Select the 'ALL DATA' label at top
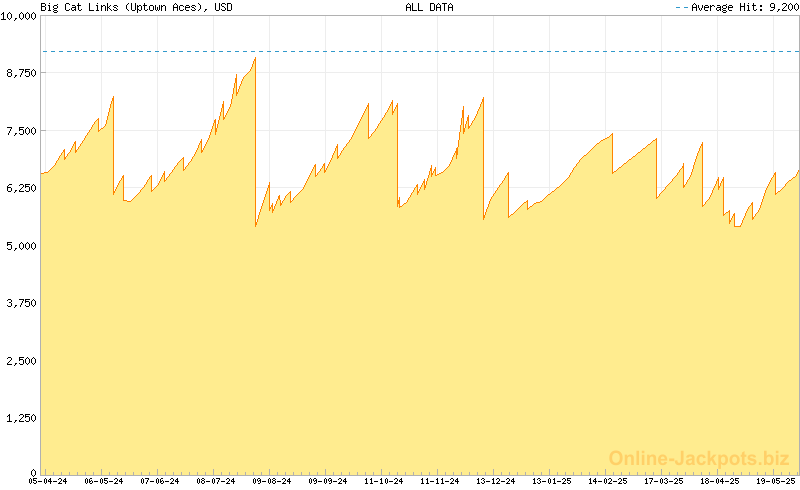Viewport: 800px width, 490px height. (429, 7)
